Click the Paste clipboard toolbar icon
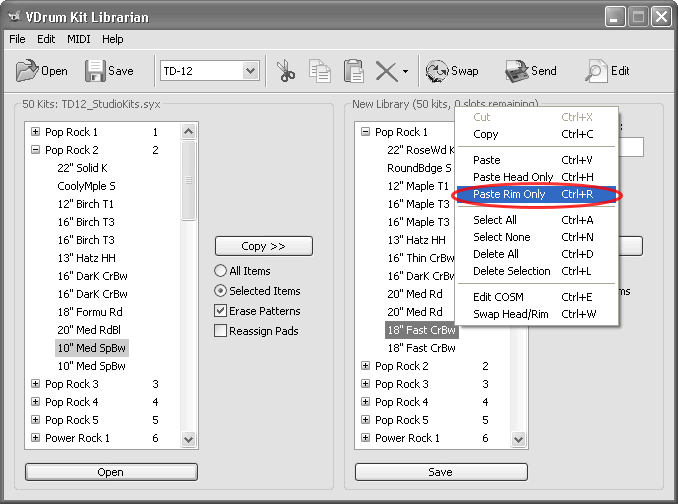This screenshot has height=504, width=678. (x=353, y=71)
